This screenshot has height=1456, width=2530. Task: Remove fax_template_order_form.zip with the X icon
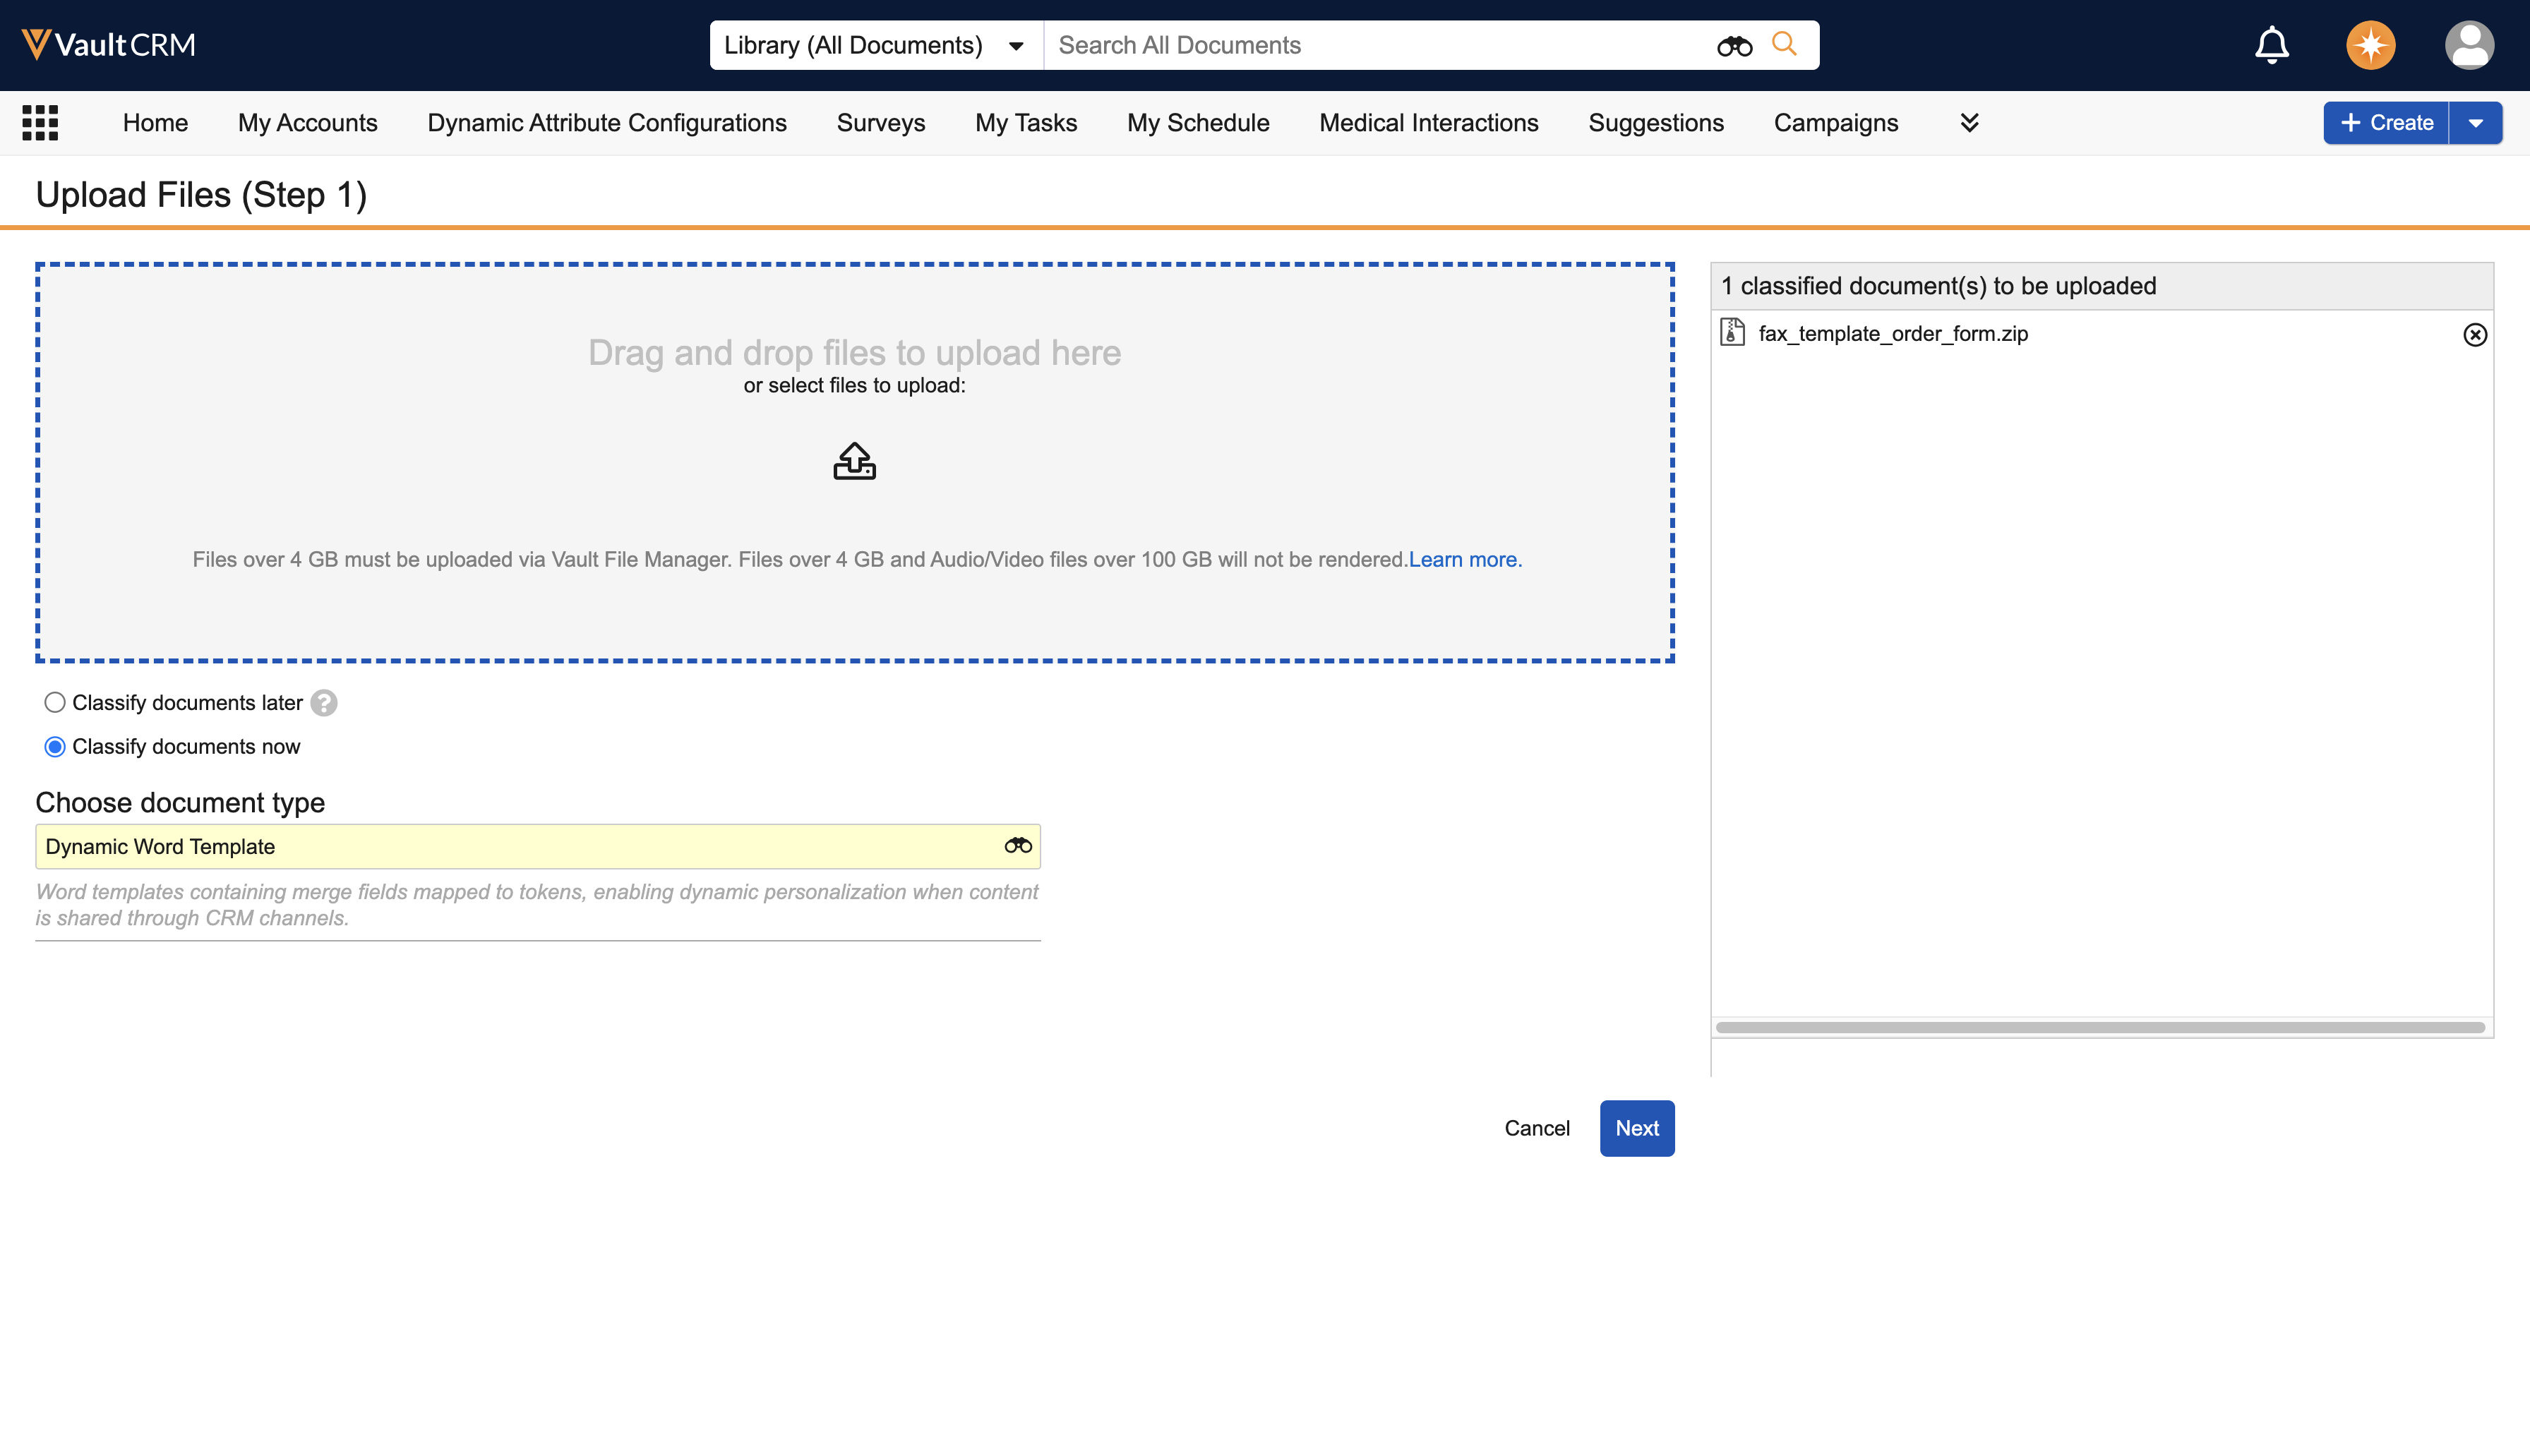[x=2474, y=335]
